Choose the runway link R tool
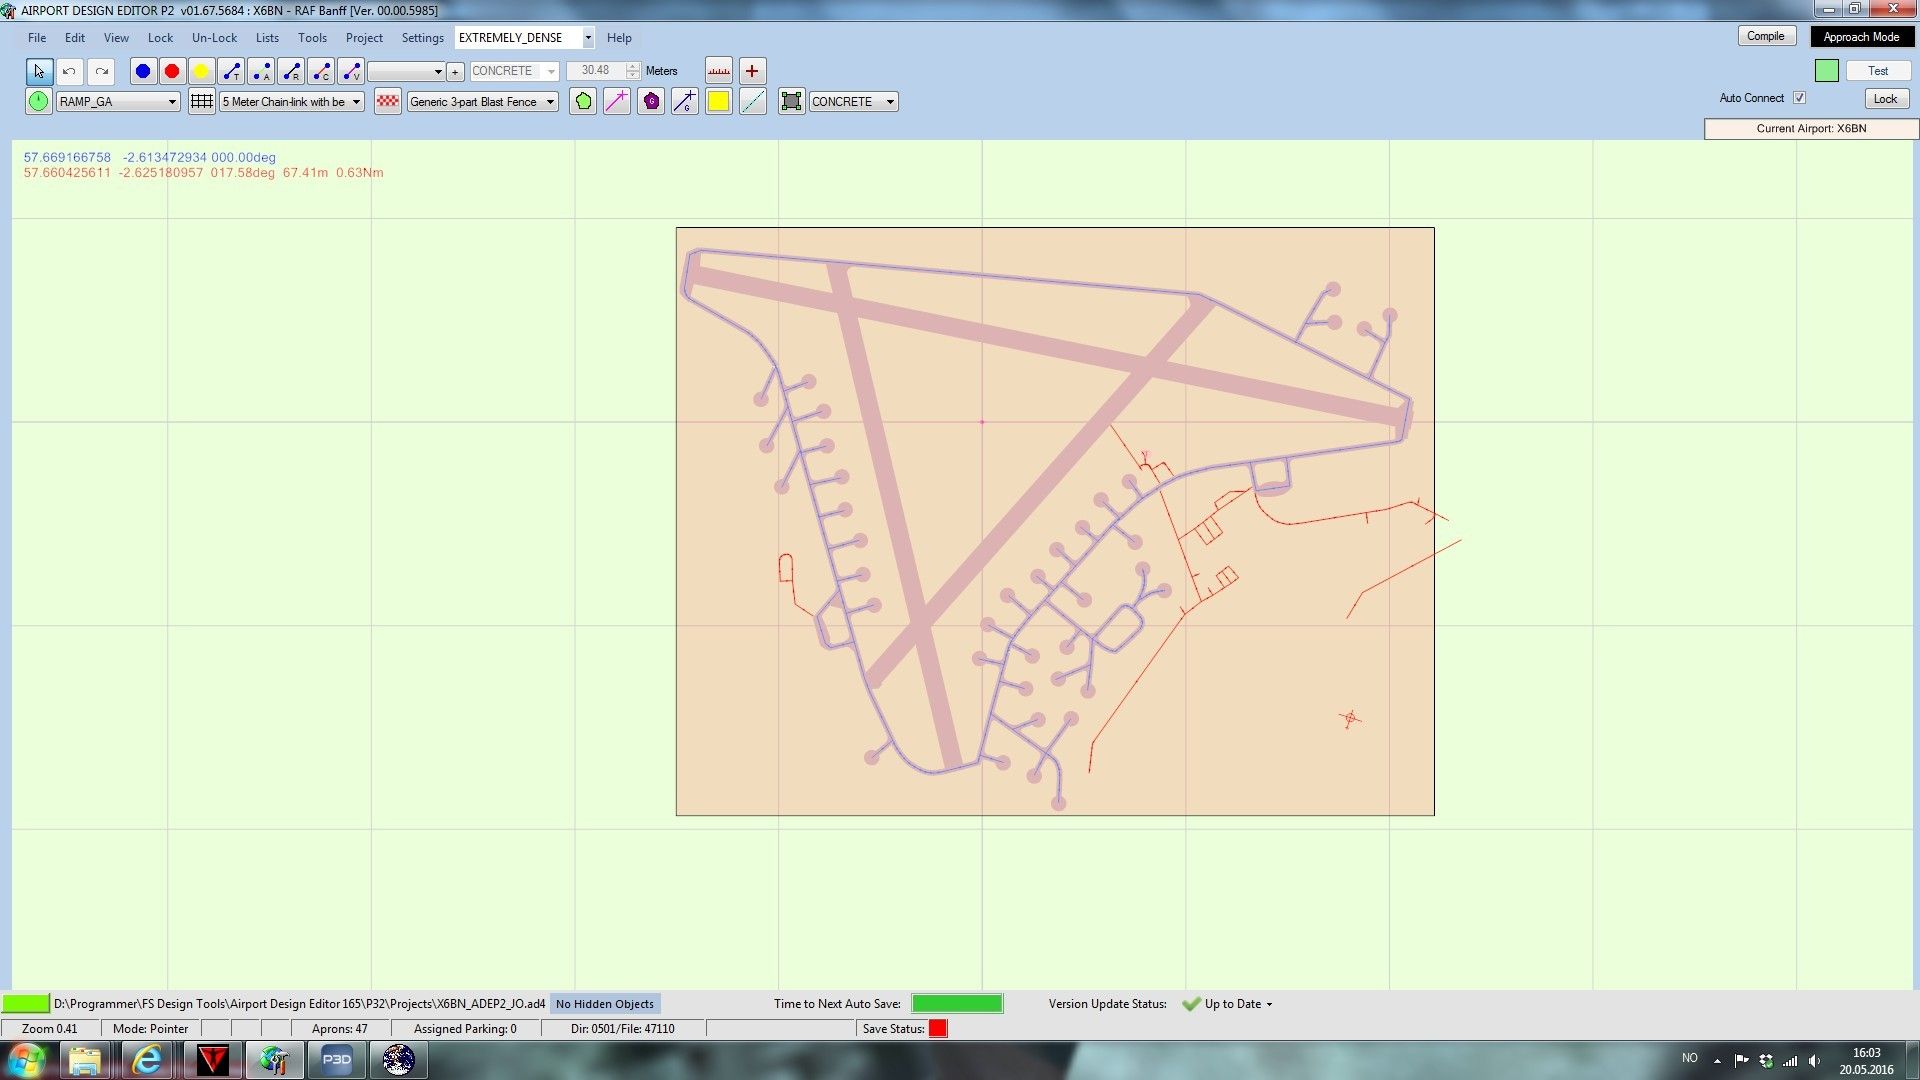This screenshot has width=1920, height=1080. (291, 71)
